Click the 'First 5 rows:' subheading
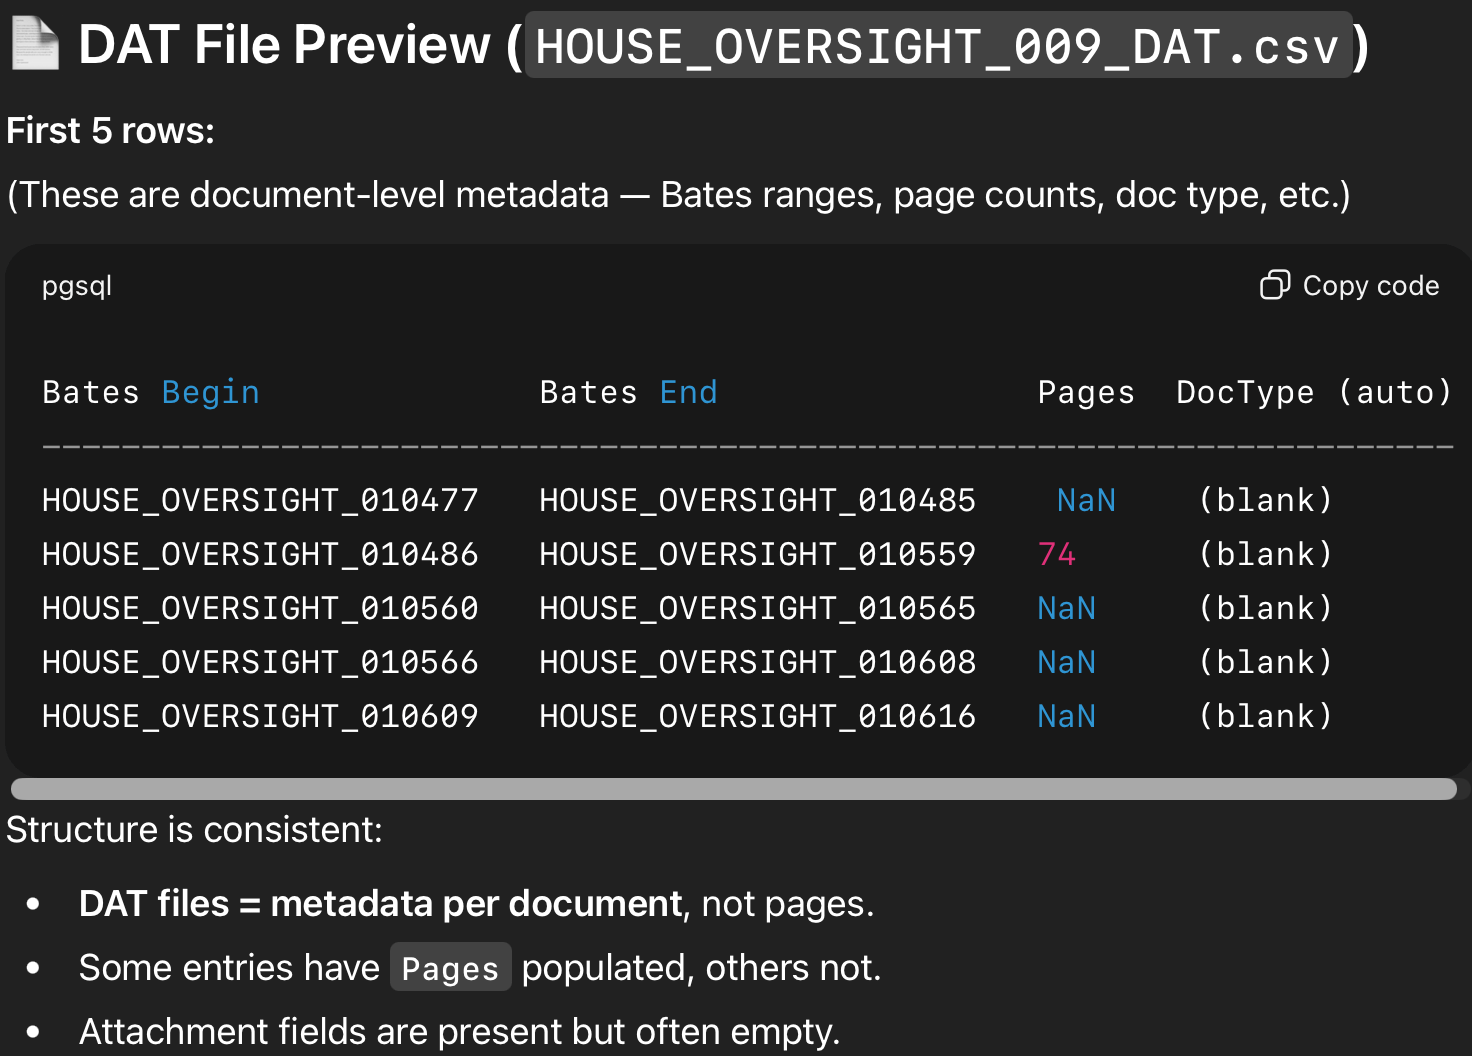 [x=110, y=131]
